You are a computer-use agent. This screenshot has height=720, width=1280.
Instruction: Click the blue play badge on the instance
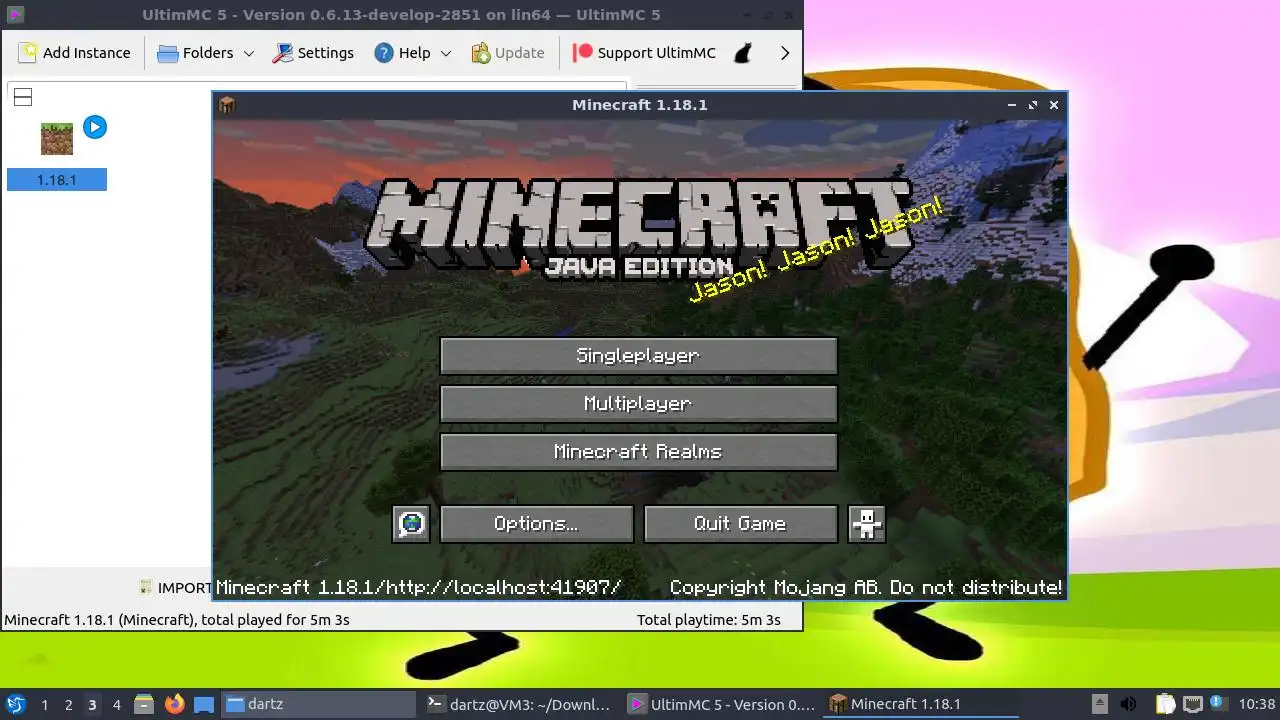95,127
